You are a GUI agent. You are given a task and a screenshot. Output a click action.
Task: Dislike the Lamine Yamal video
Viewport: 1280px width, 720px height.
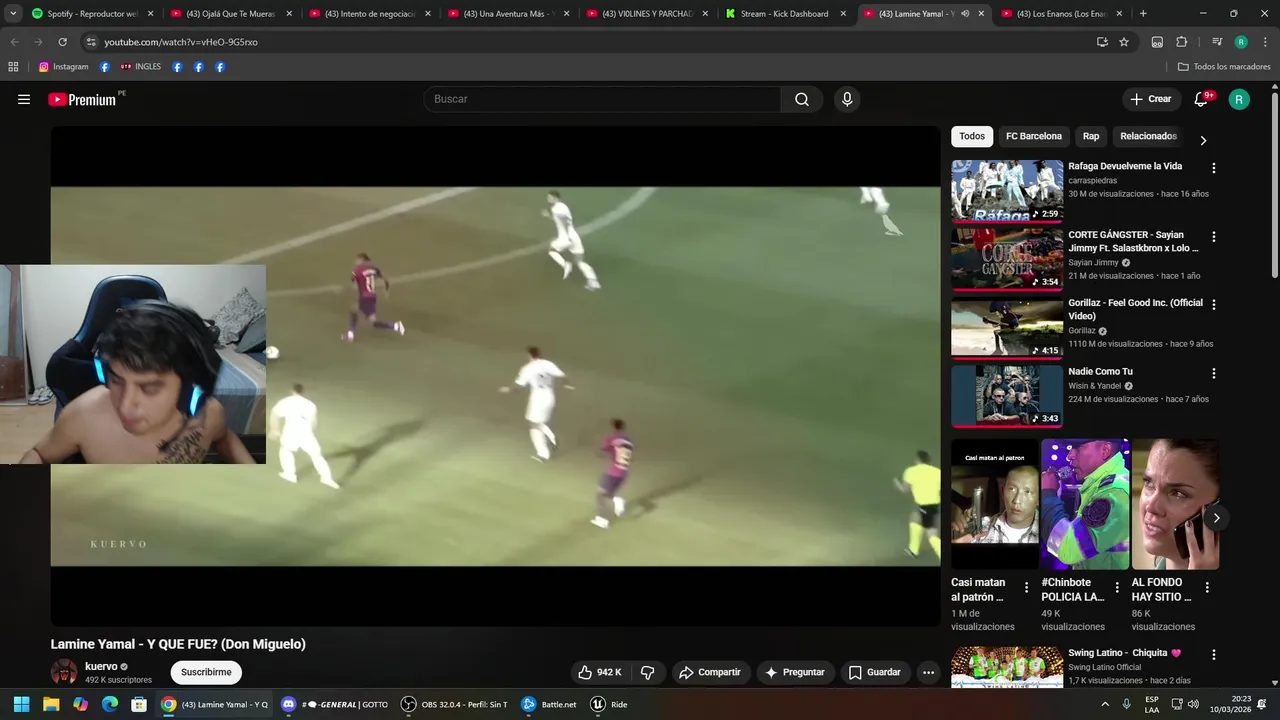[647, 672]
